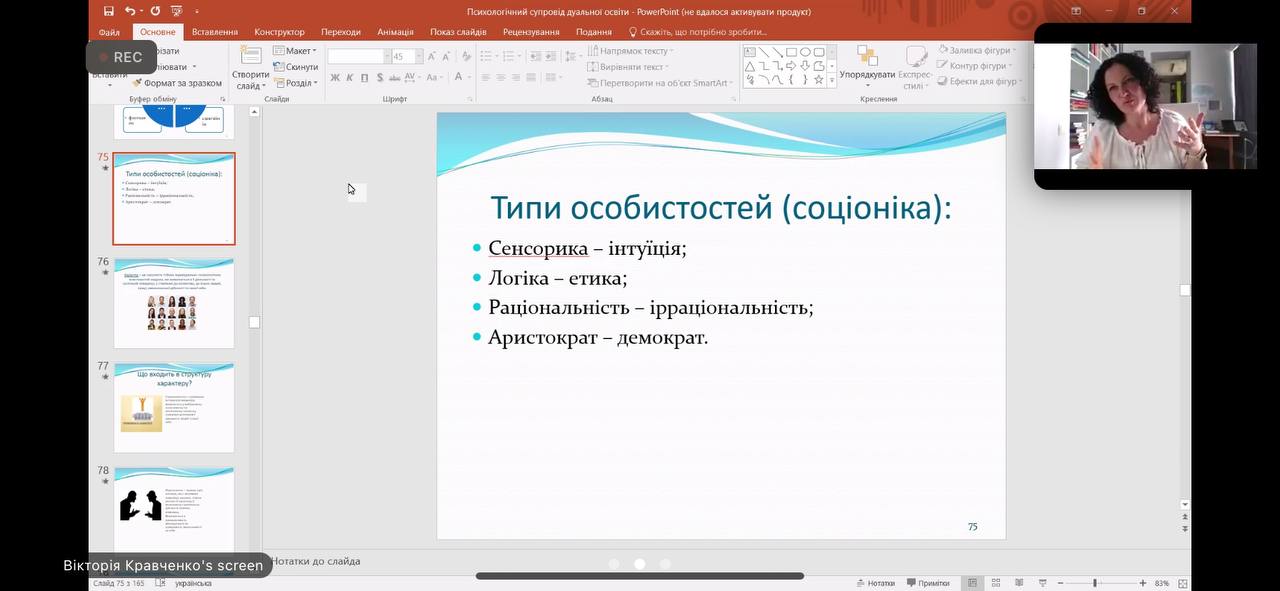
Task: Toggle Normal view button in status bar
Action: coord(971,583)
